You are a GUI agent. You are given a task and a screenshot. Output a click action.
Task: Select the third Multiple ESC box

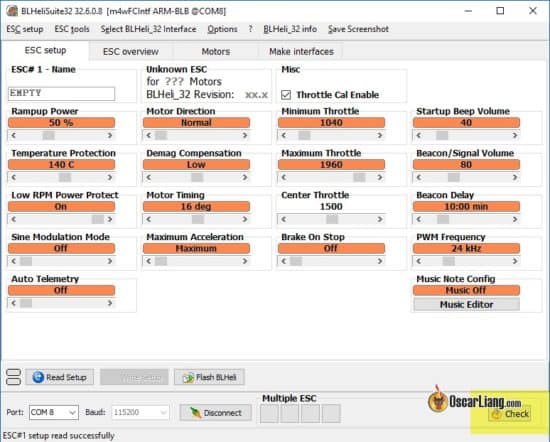(x=310, y=413)
